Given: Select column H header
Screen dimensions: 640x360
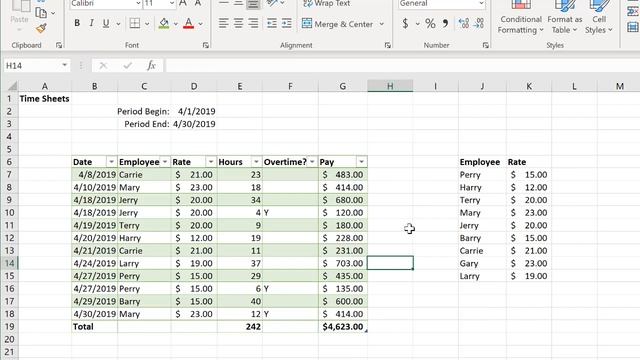Looking at the screenshot, I should coord(390,86).
